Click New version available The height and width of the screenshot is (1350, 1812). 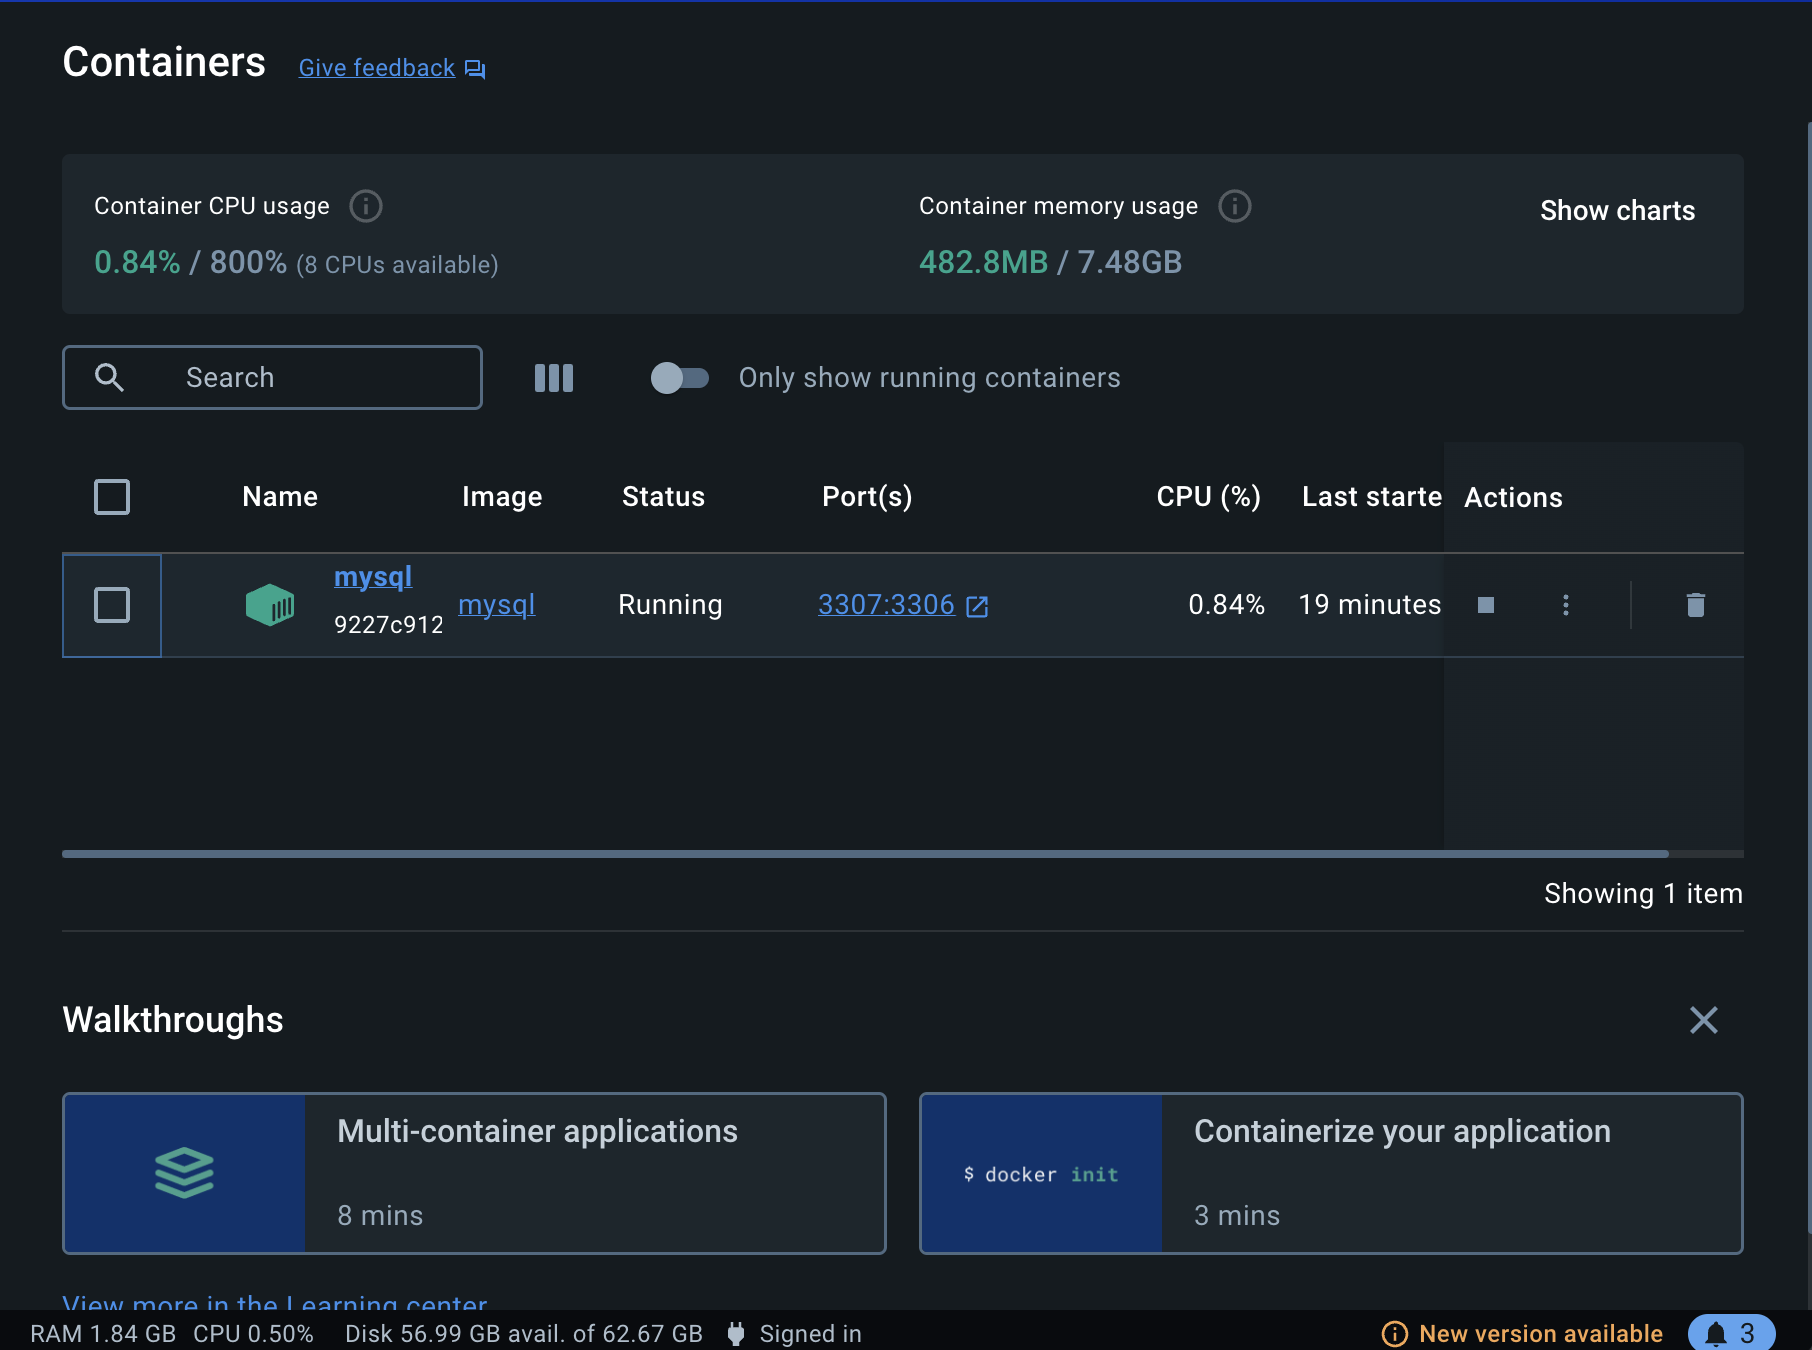tap(1541, 1334)
